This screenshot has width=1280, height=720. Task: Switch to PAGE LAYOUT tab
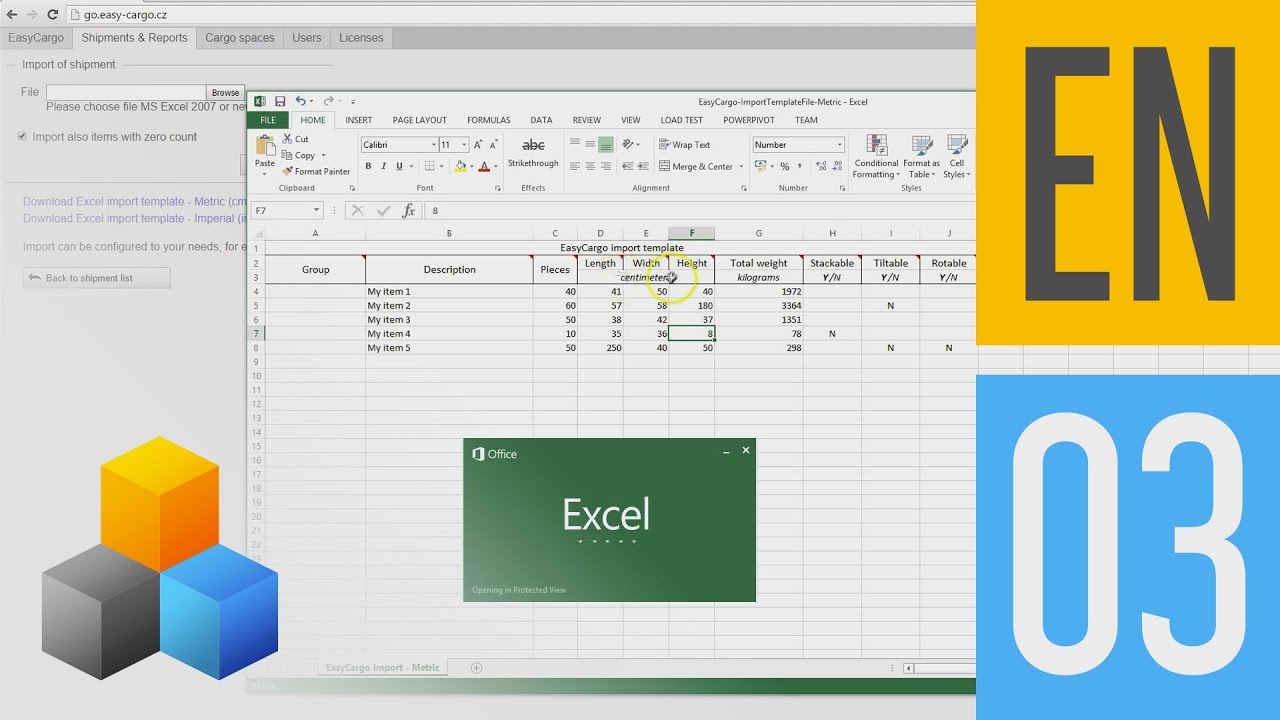(419, 120)
